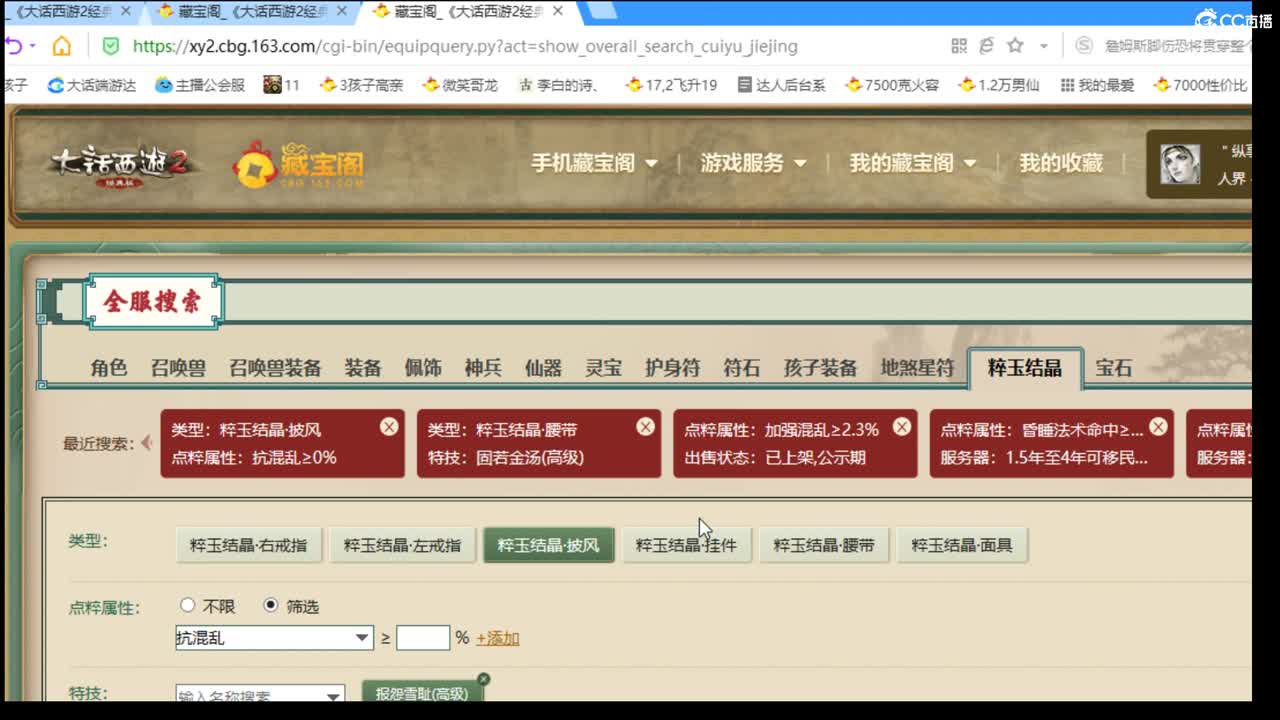Open bookmark 3孩子高亲

[361, 85]
